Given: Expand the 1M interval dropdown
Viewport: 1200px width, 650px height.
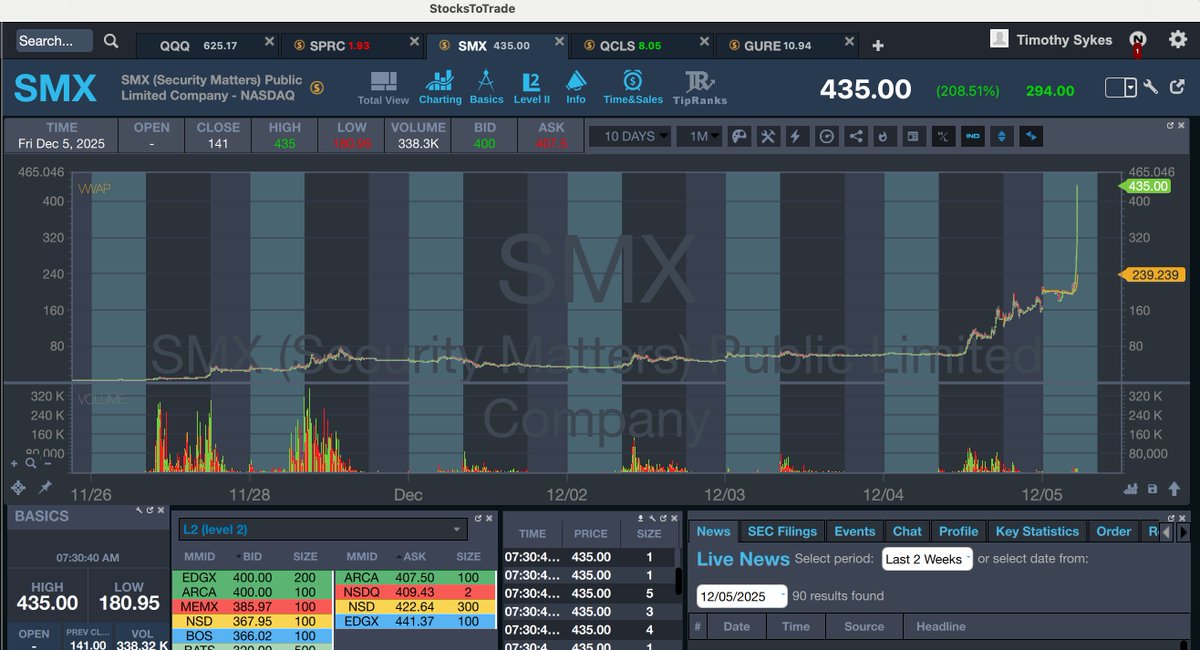Looking at the screenshot, I should (701, 135).
